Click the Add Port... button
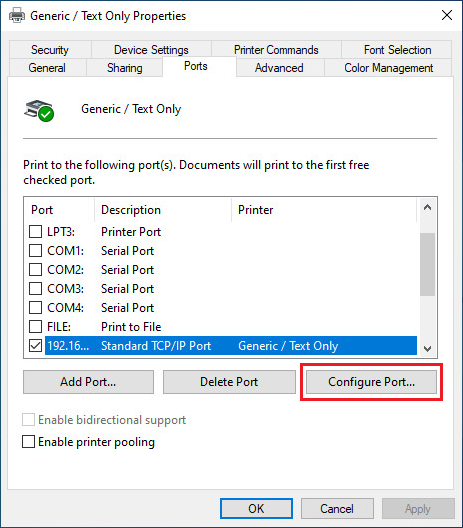 (88, 382)
